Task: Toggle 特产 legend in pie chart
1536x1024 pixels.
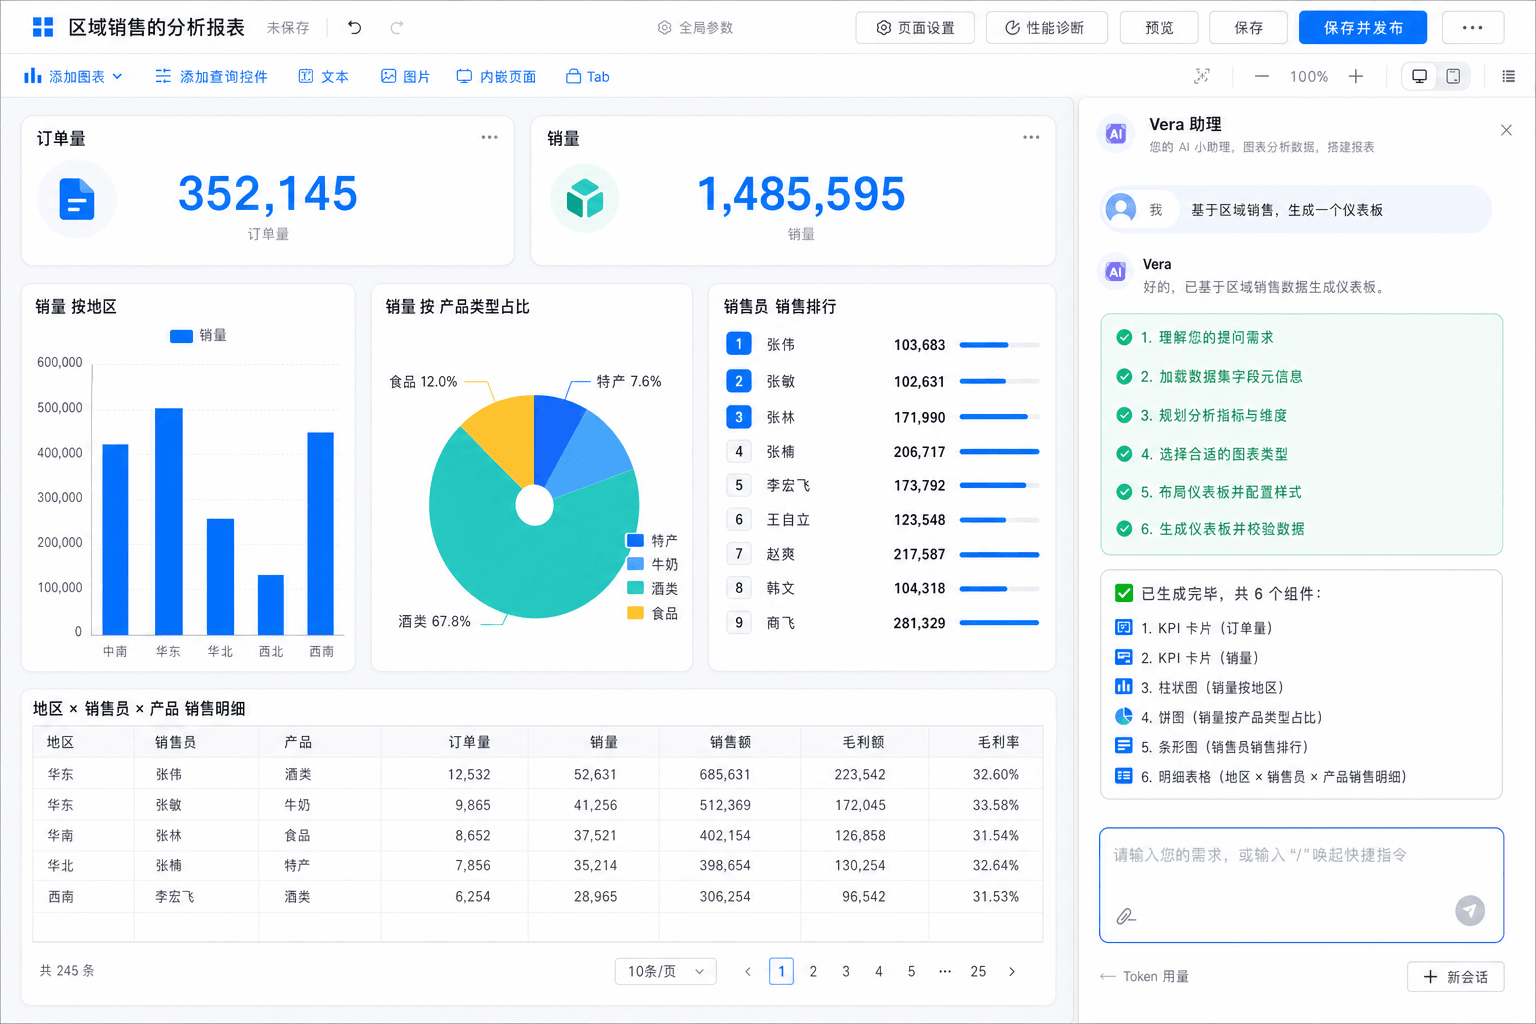Action: tap(652, 540)
